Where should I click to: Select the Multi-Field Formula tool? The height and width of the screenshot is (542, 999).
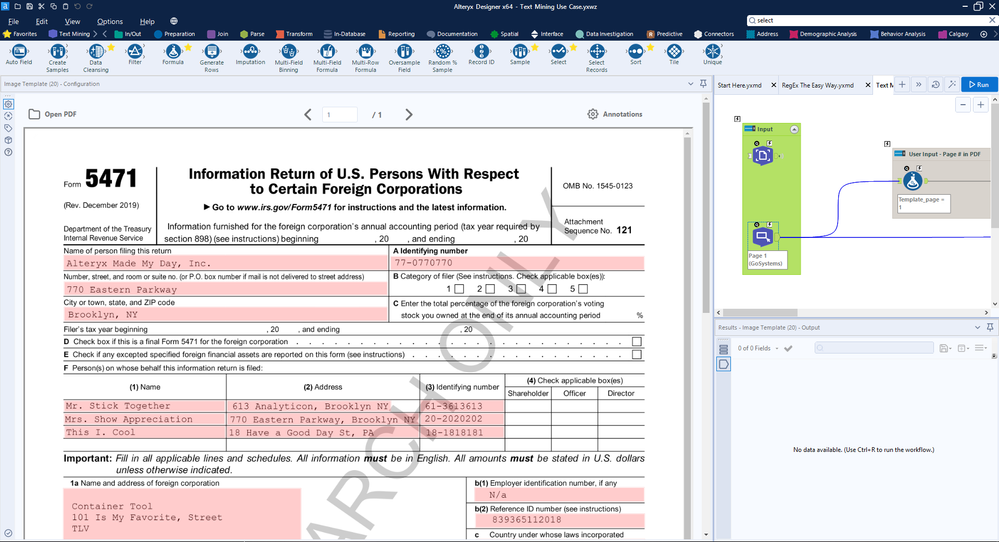[327, 58]
